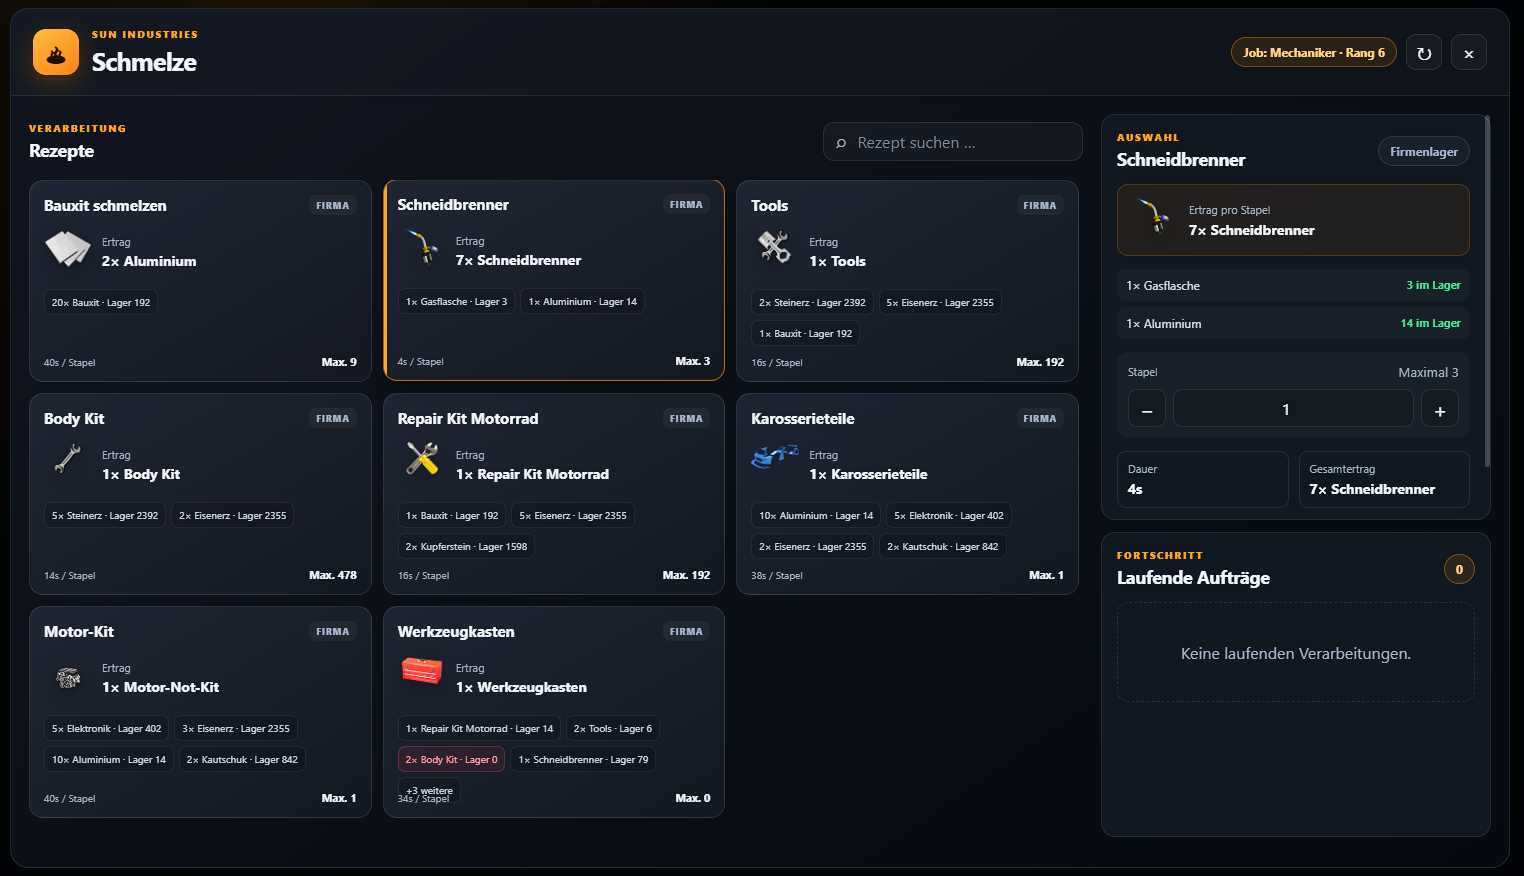The height and width of the screenshot is (876, 1524).
Task: Click the 1× Gasflasche ingredient row
Action: tap(1293, 286)
